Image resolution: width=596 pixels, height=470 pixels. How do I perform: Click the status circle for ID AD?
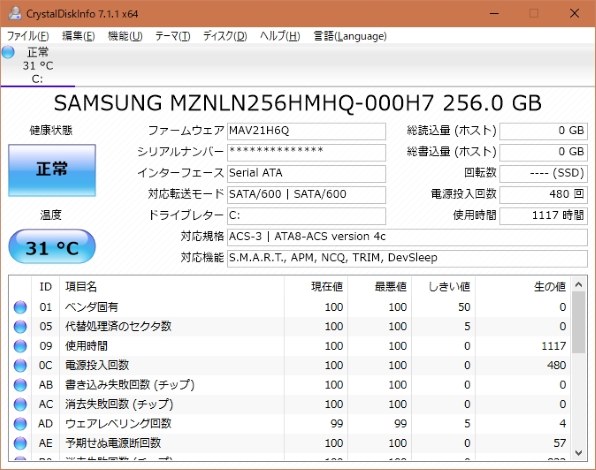pos(20,424)
